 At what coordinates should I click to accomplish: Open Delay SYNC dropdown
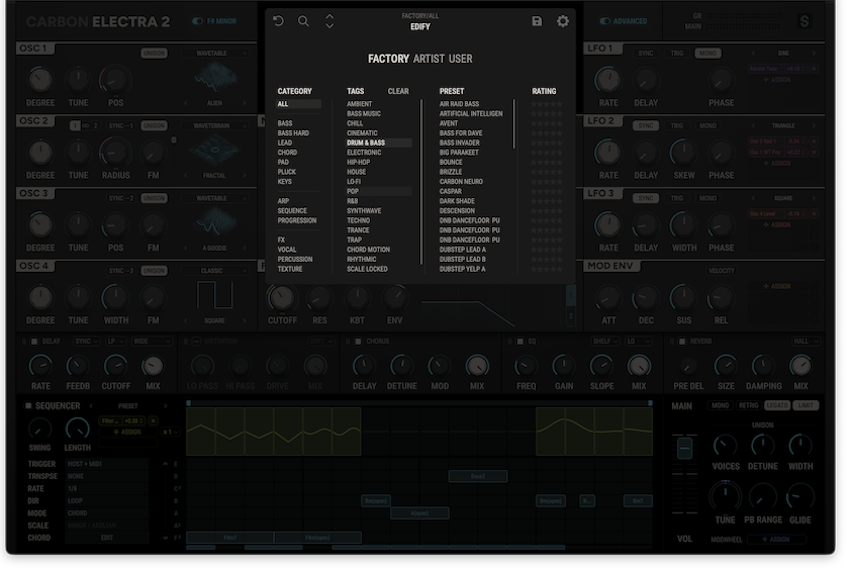[x=87, y=341]
